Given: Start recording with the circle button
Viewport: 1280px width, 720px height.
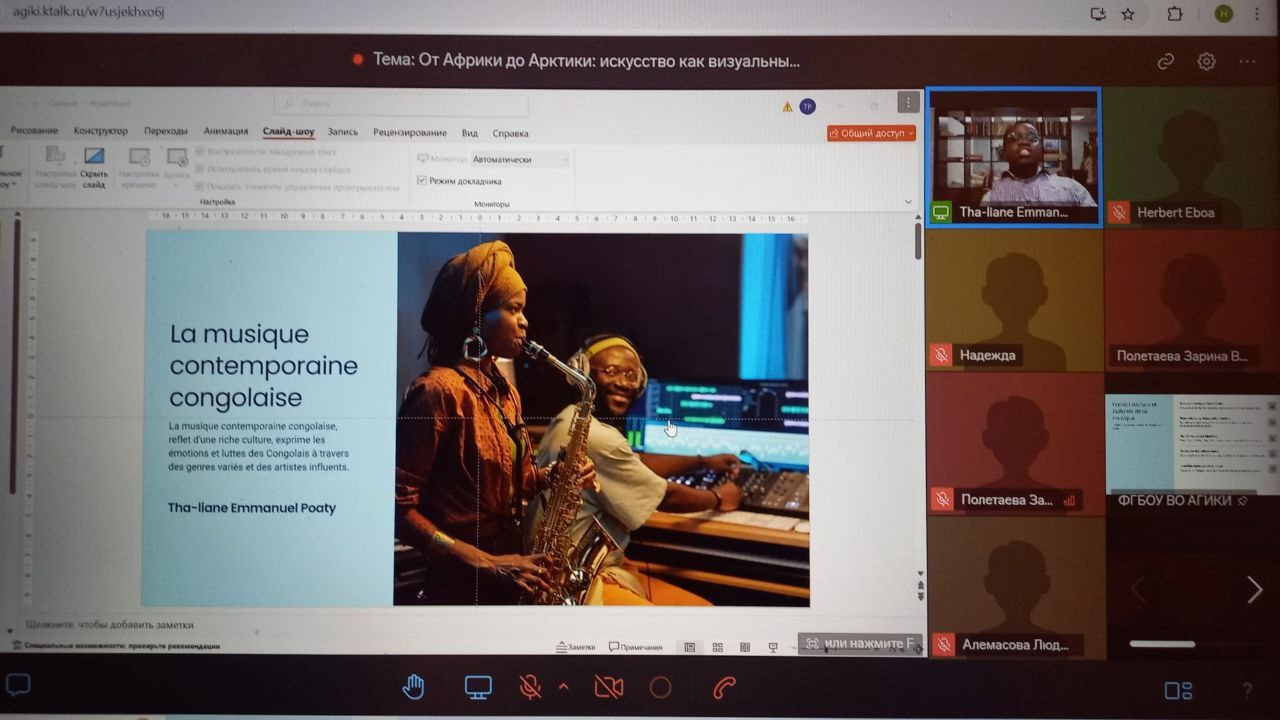Looking at the screenshot, I should [660, 688].
